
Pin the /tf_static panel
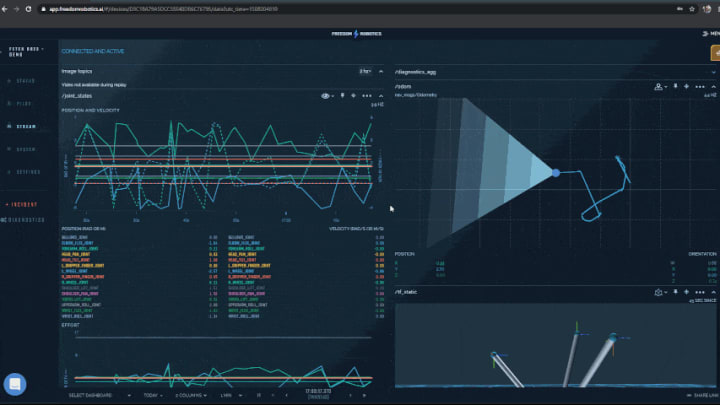(675, 292)
